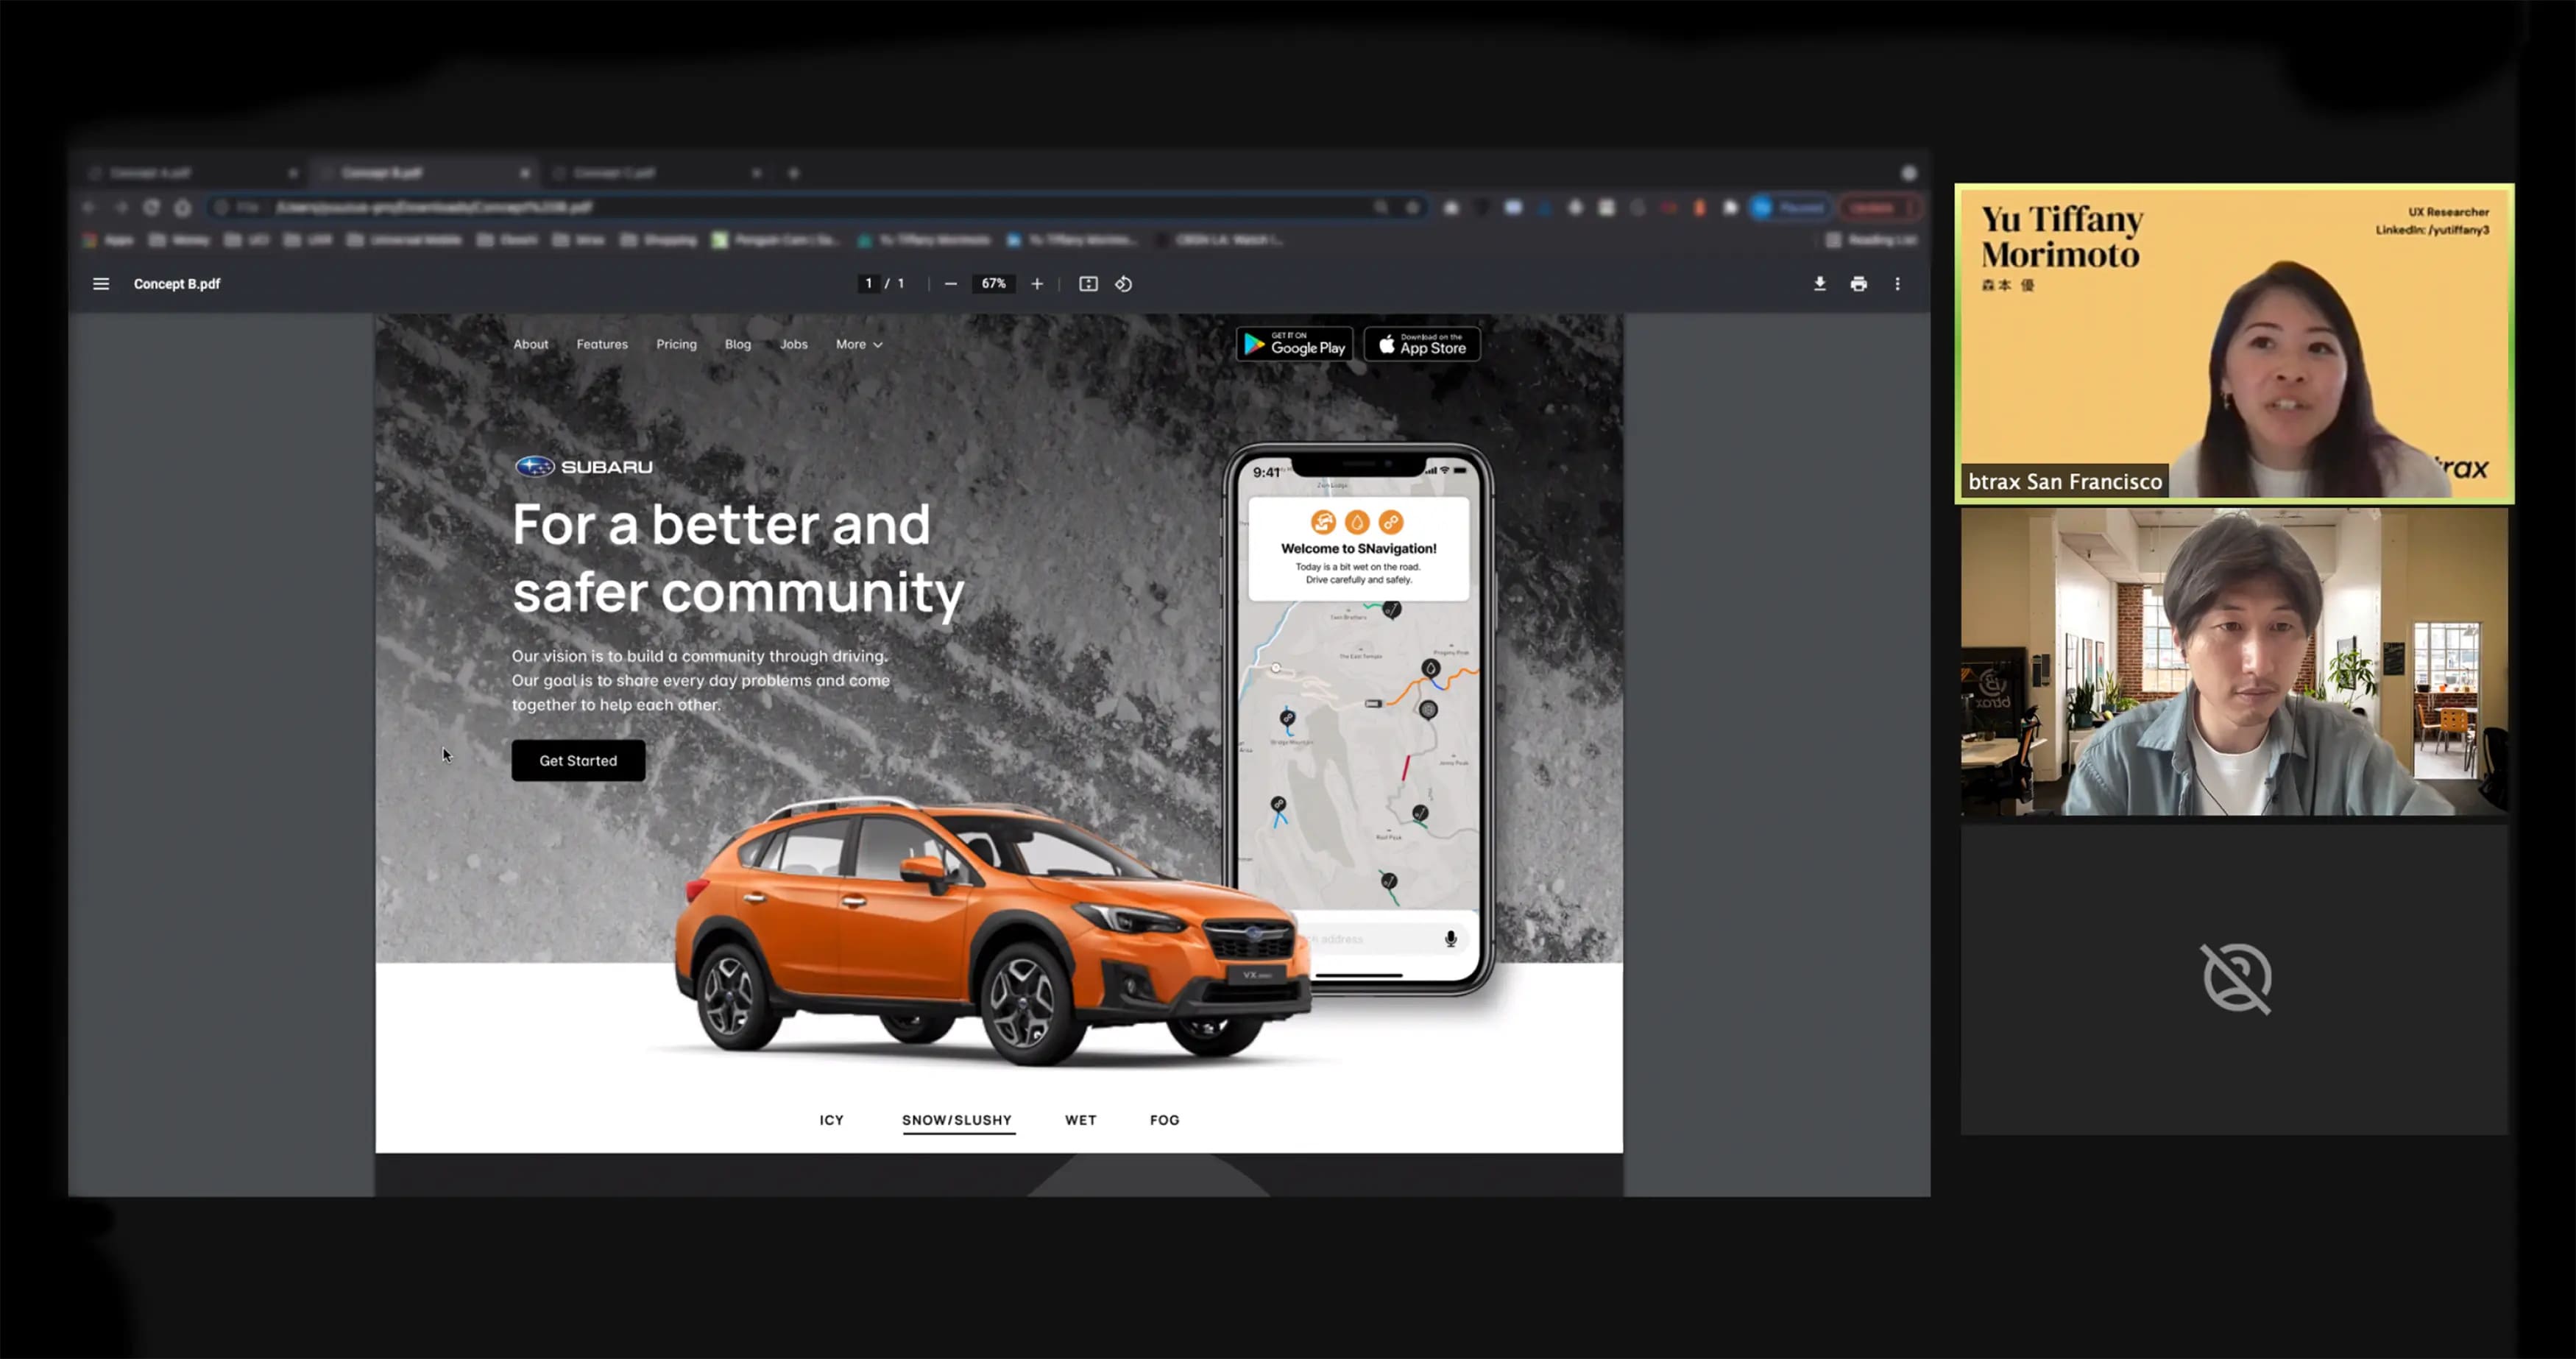The width and height of the screenshot is (2576, 1359).
Task: Select the ICY condition tab
Action: coord(831,1120)
